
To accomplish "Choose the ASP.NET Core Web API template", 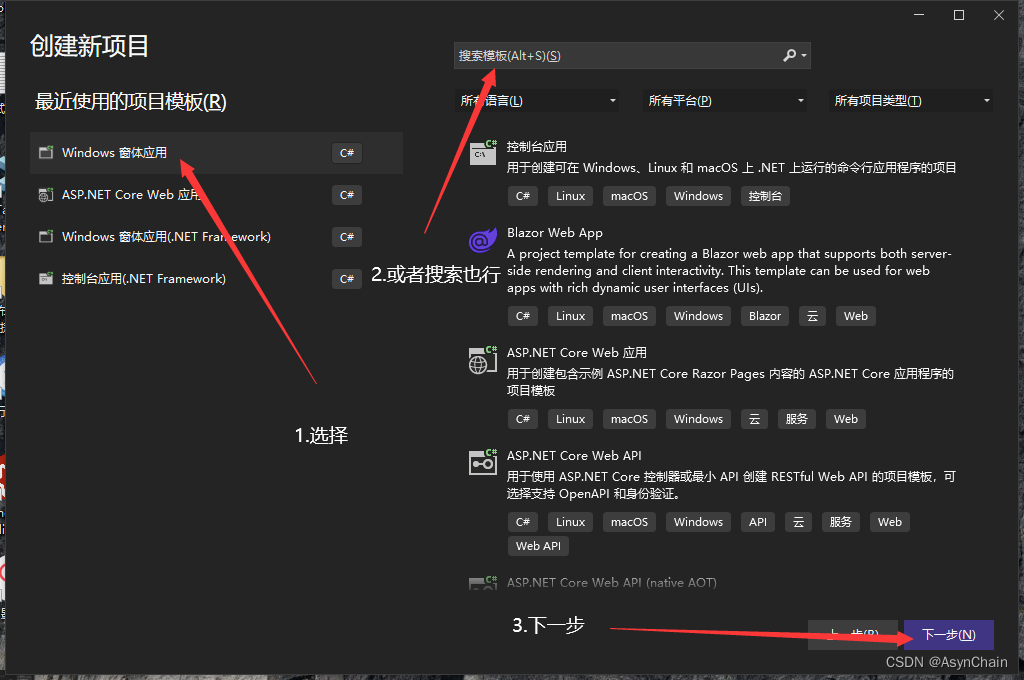I will pos(574,456).
